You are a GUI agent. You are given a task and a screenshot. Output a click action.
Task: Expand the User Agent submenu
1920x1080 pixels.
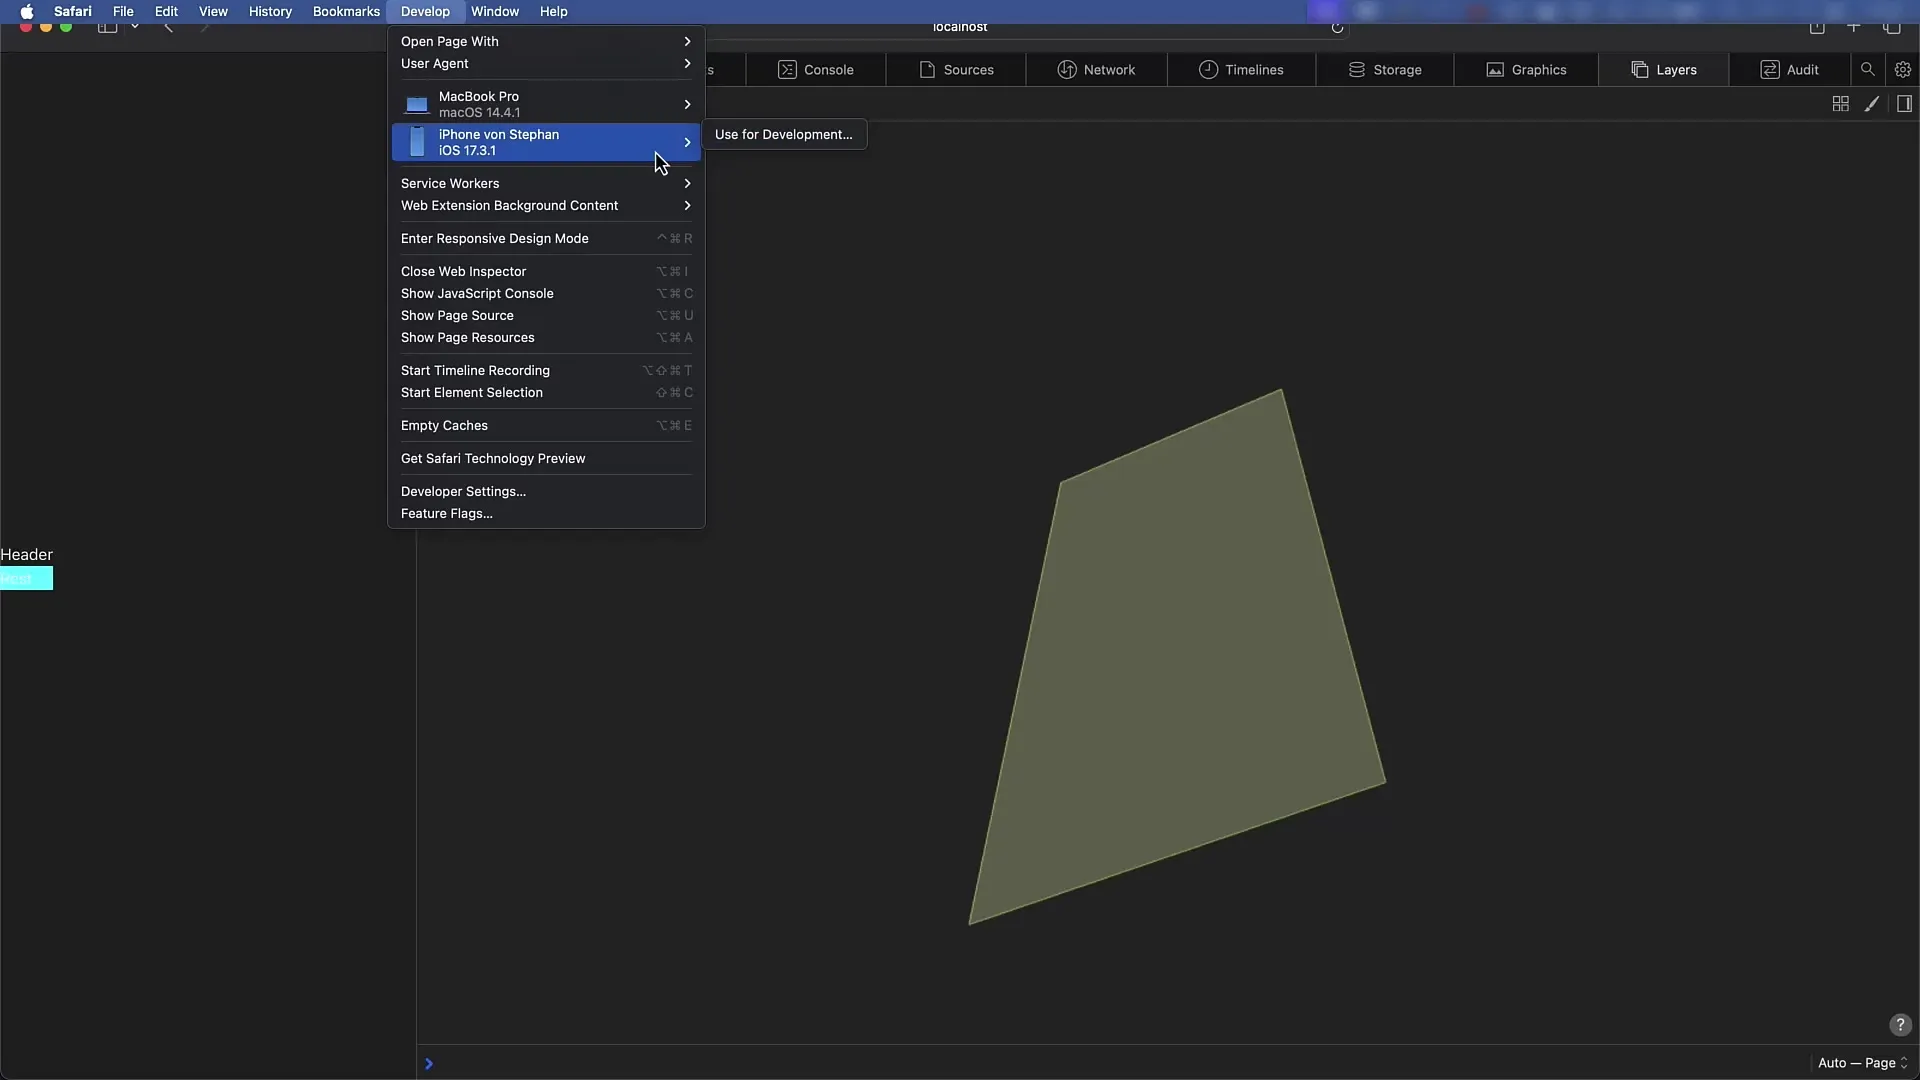[546, 63]
